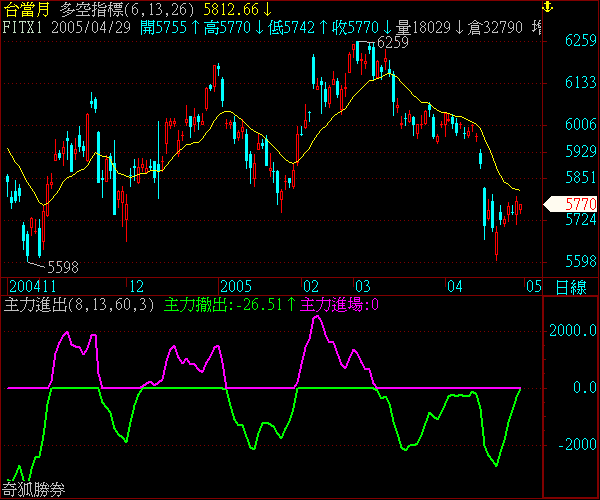Click the 04 month label on date axis
This screenshot has height=500, width=600.
(x=454, y=286)
